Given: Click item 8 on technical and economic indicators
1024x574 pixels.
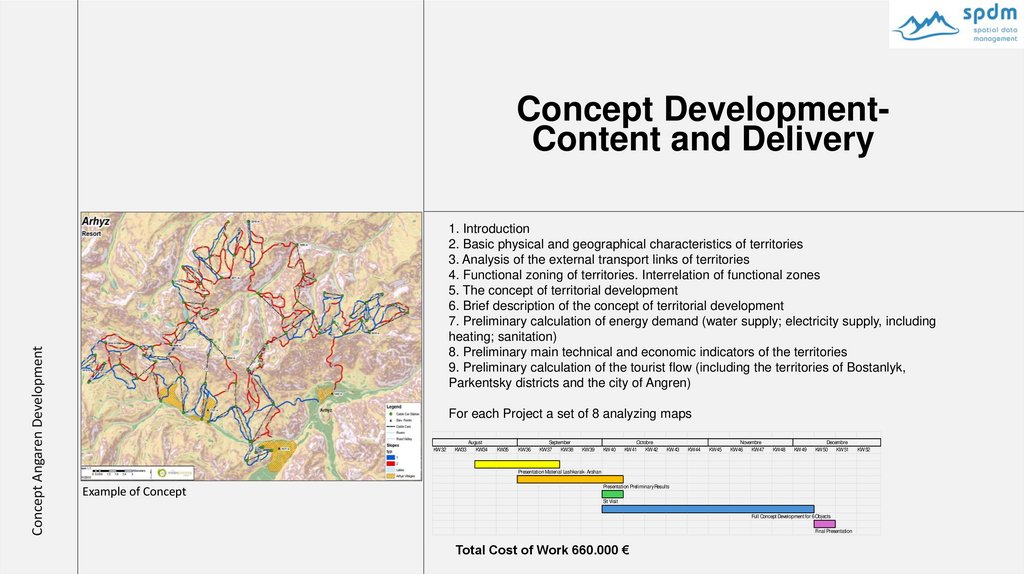Looking at the screenshot, I should click(x=648, y=352).
